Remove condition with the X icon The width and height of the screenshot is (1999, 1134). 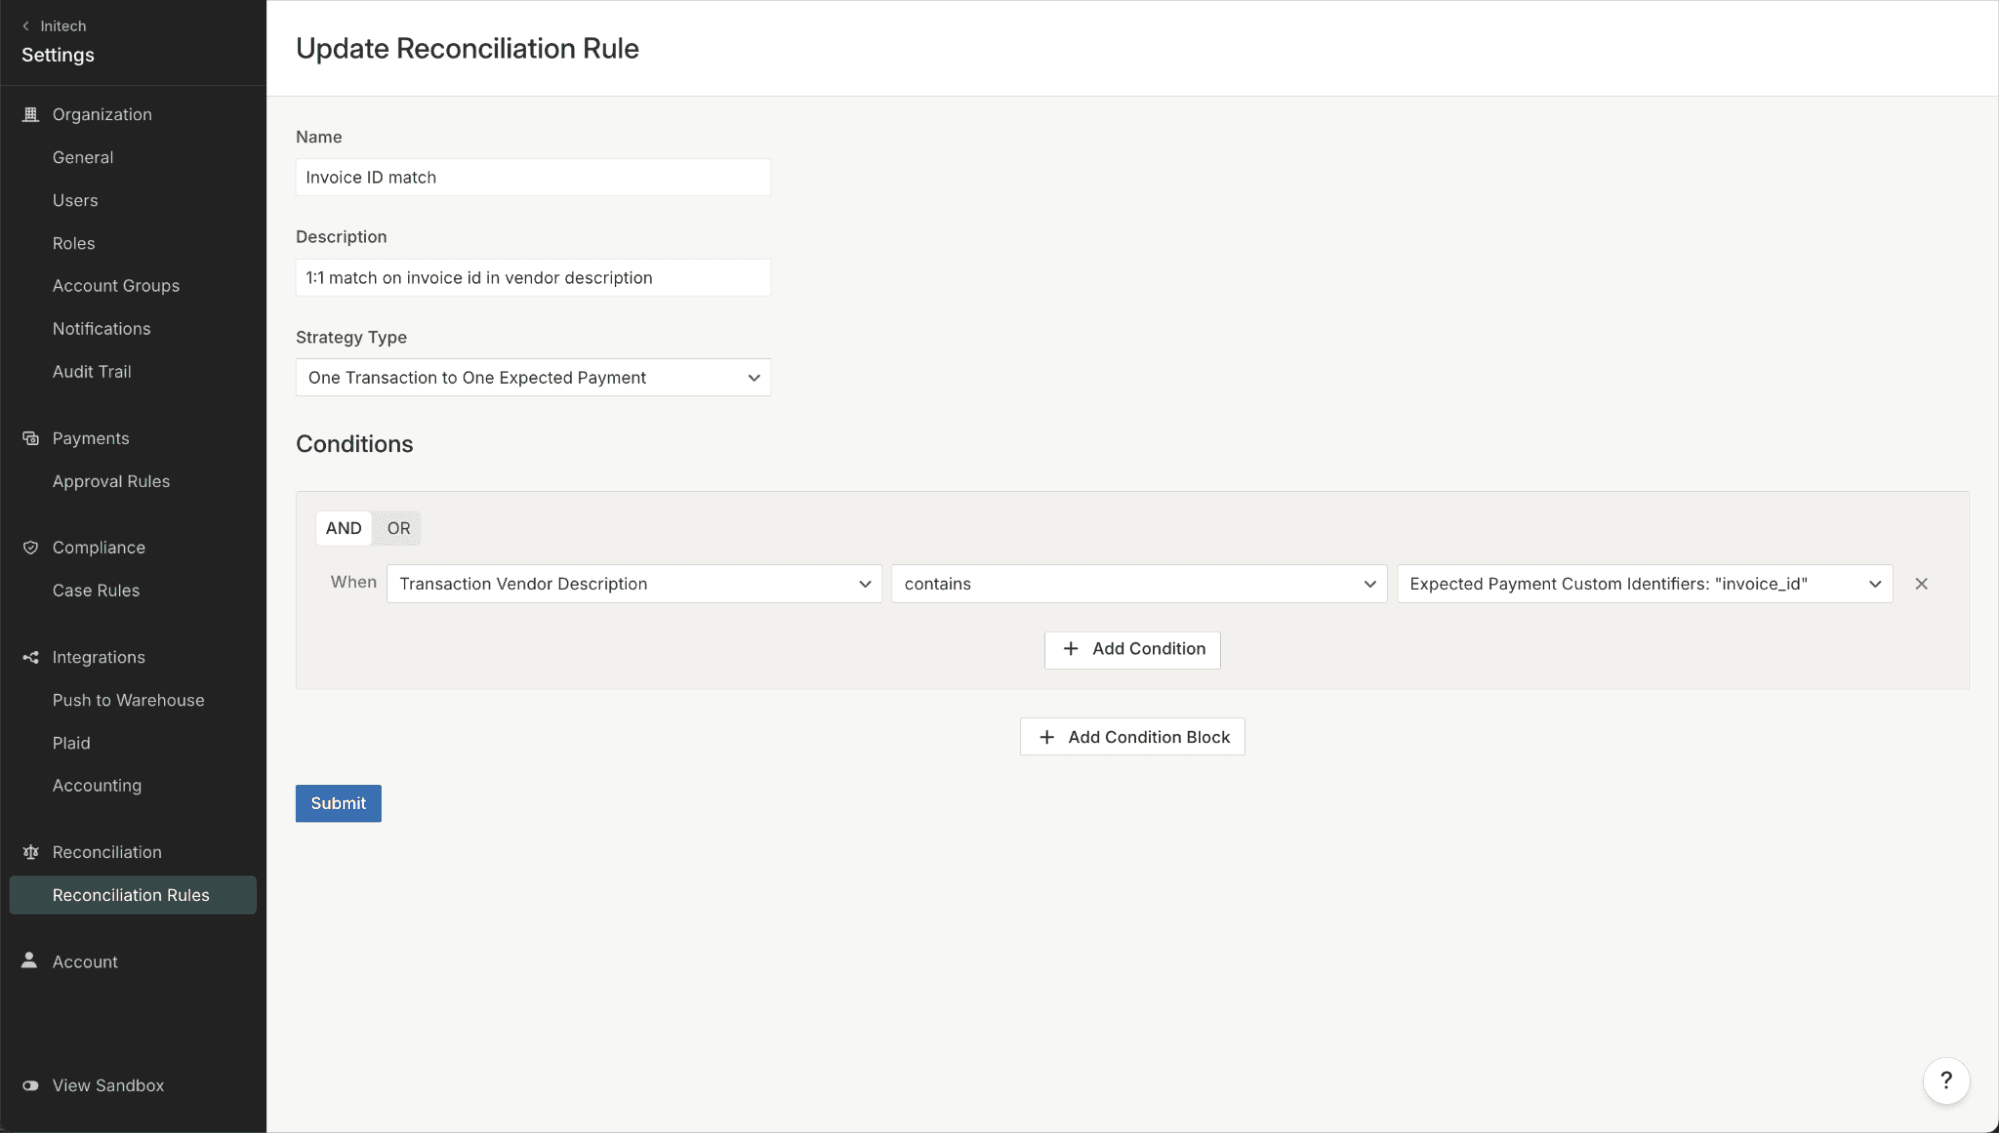pyautogui.click(x=1921, y=584)
